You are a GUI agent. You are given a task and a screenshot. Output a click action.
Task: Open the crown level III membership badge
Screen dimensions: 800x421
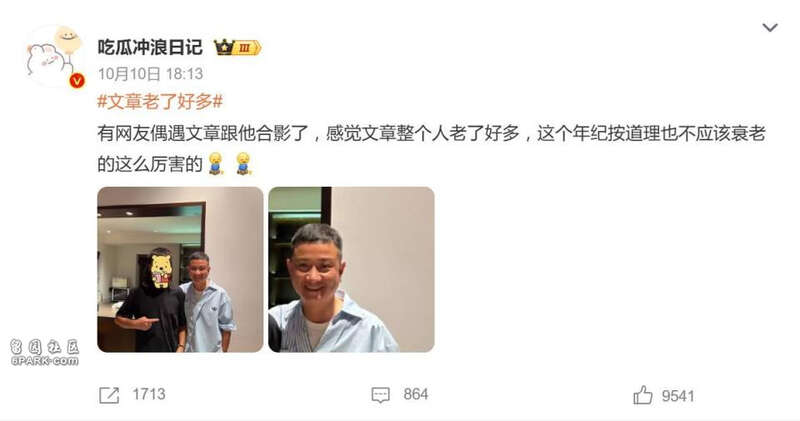237,47
